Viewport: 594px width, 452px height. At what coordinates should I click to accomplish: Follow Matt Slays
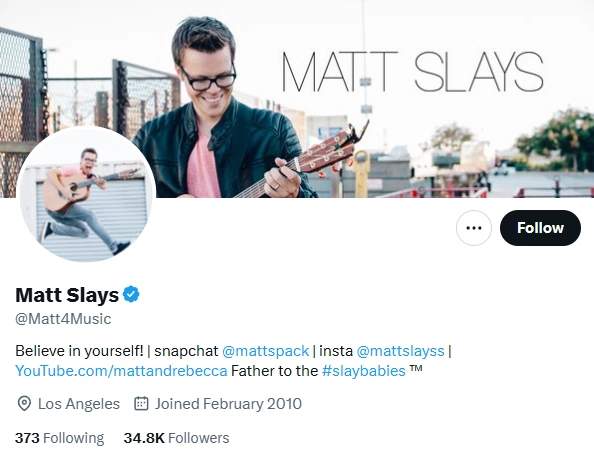pos(540,228)
